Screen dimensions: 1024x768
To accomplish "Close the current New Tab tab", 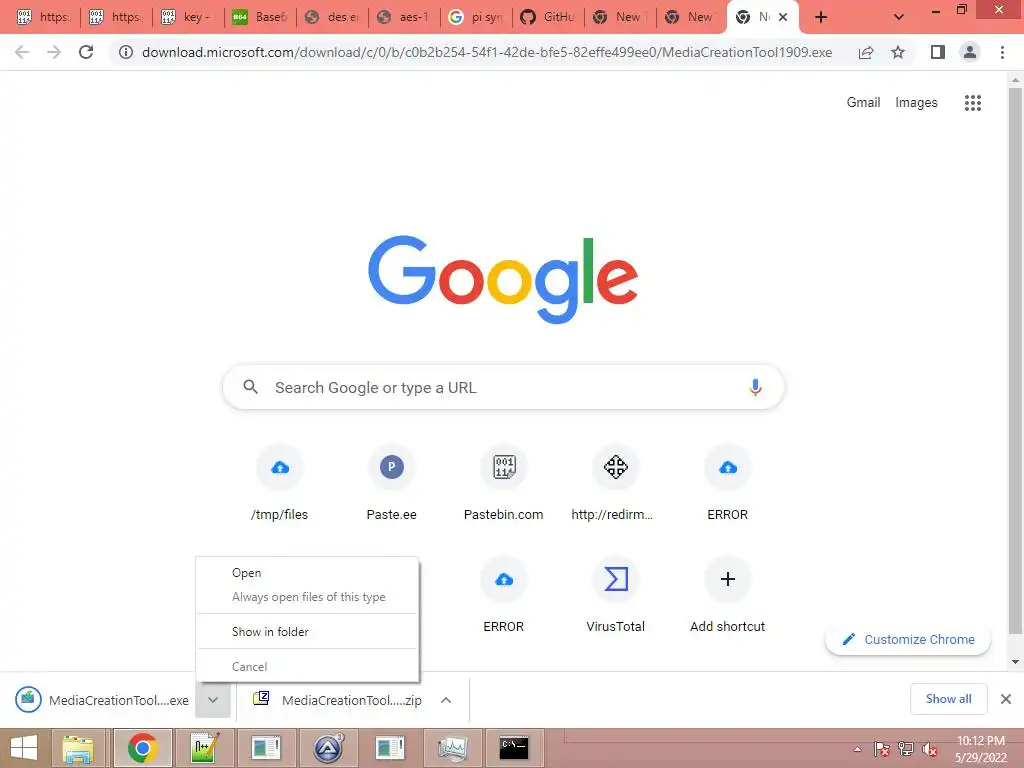I will pos(782,17).
